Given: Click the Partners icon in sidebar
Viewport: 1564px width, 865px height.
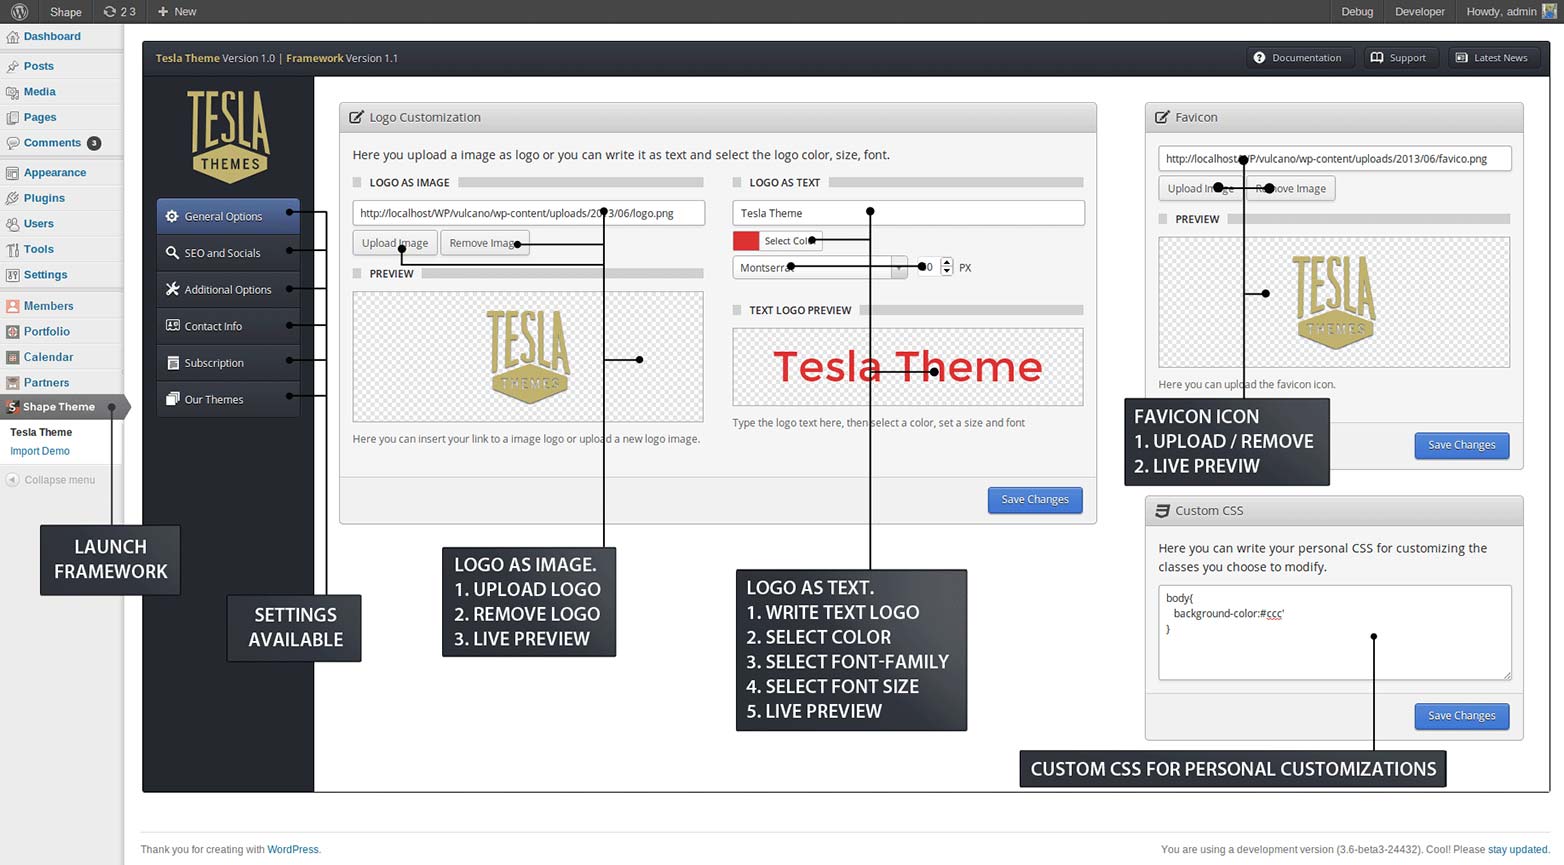Looking at the screenshot, I should coord(12,383).
